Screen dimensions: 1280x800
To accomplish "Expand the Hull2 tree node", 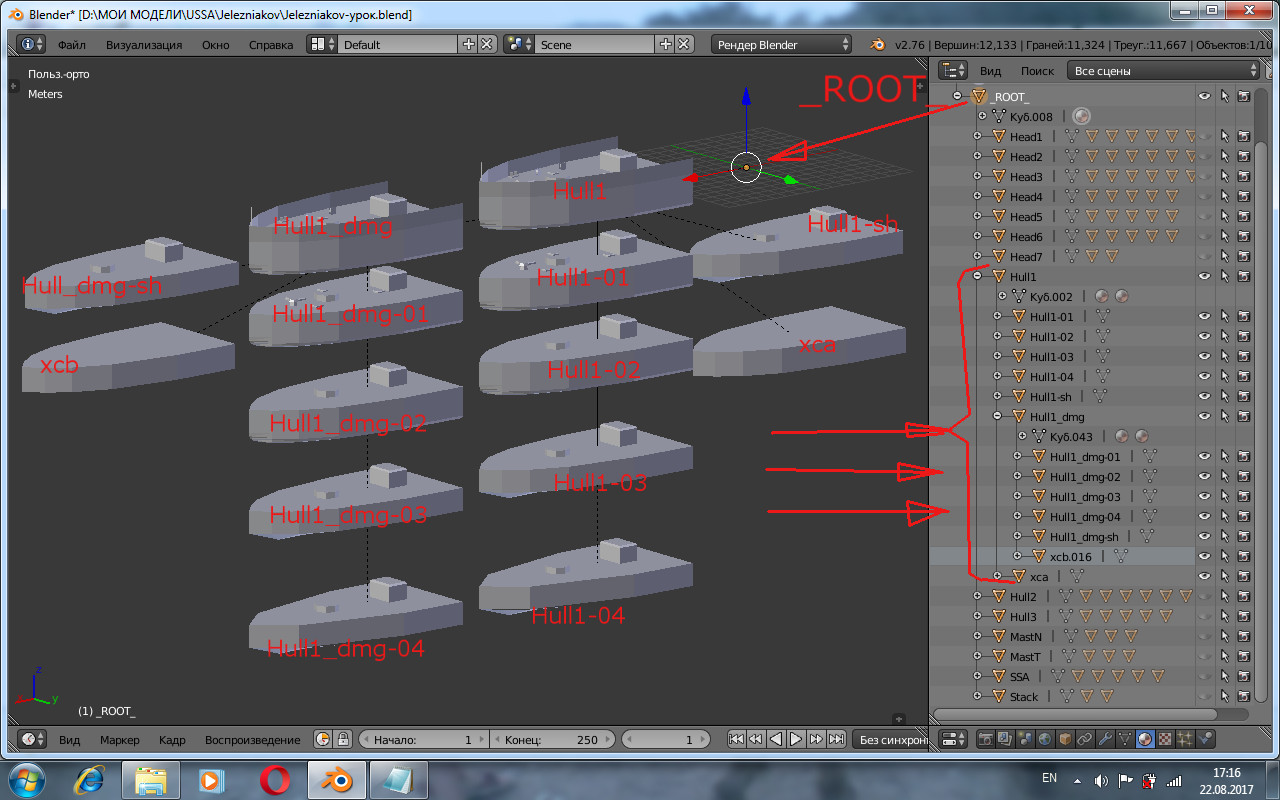I will [977, 597].
